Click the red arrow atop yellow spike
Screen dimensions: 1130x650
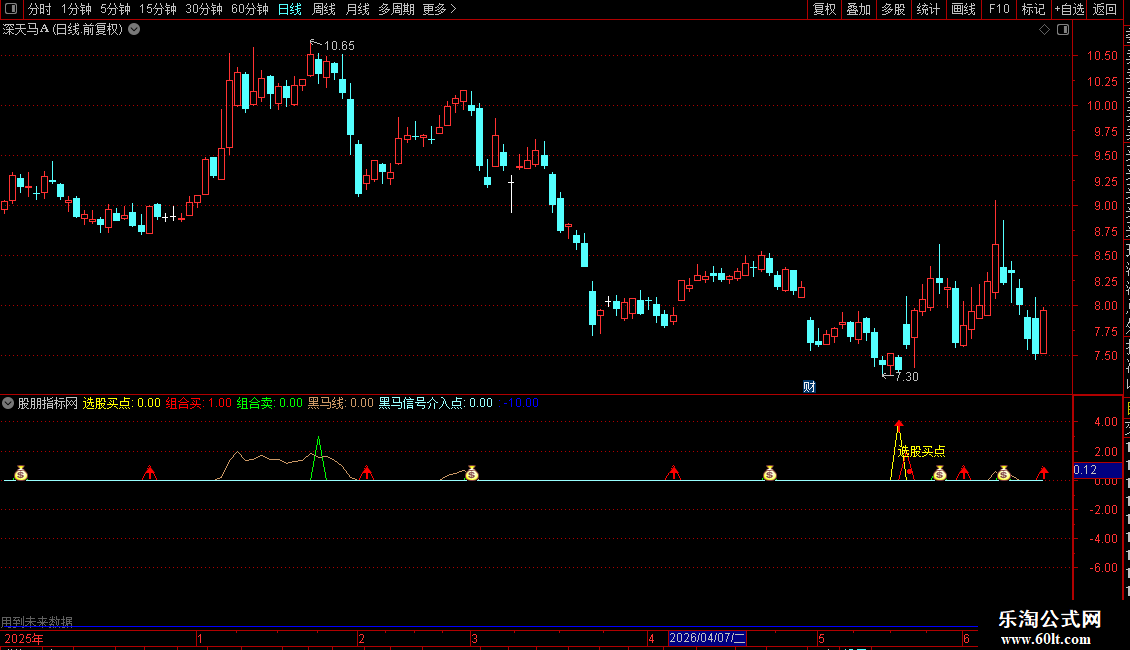[898, 425]
